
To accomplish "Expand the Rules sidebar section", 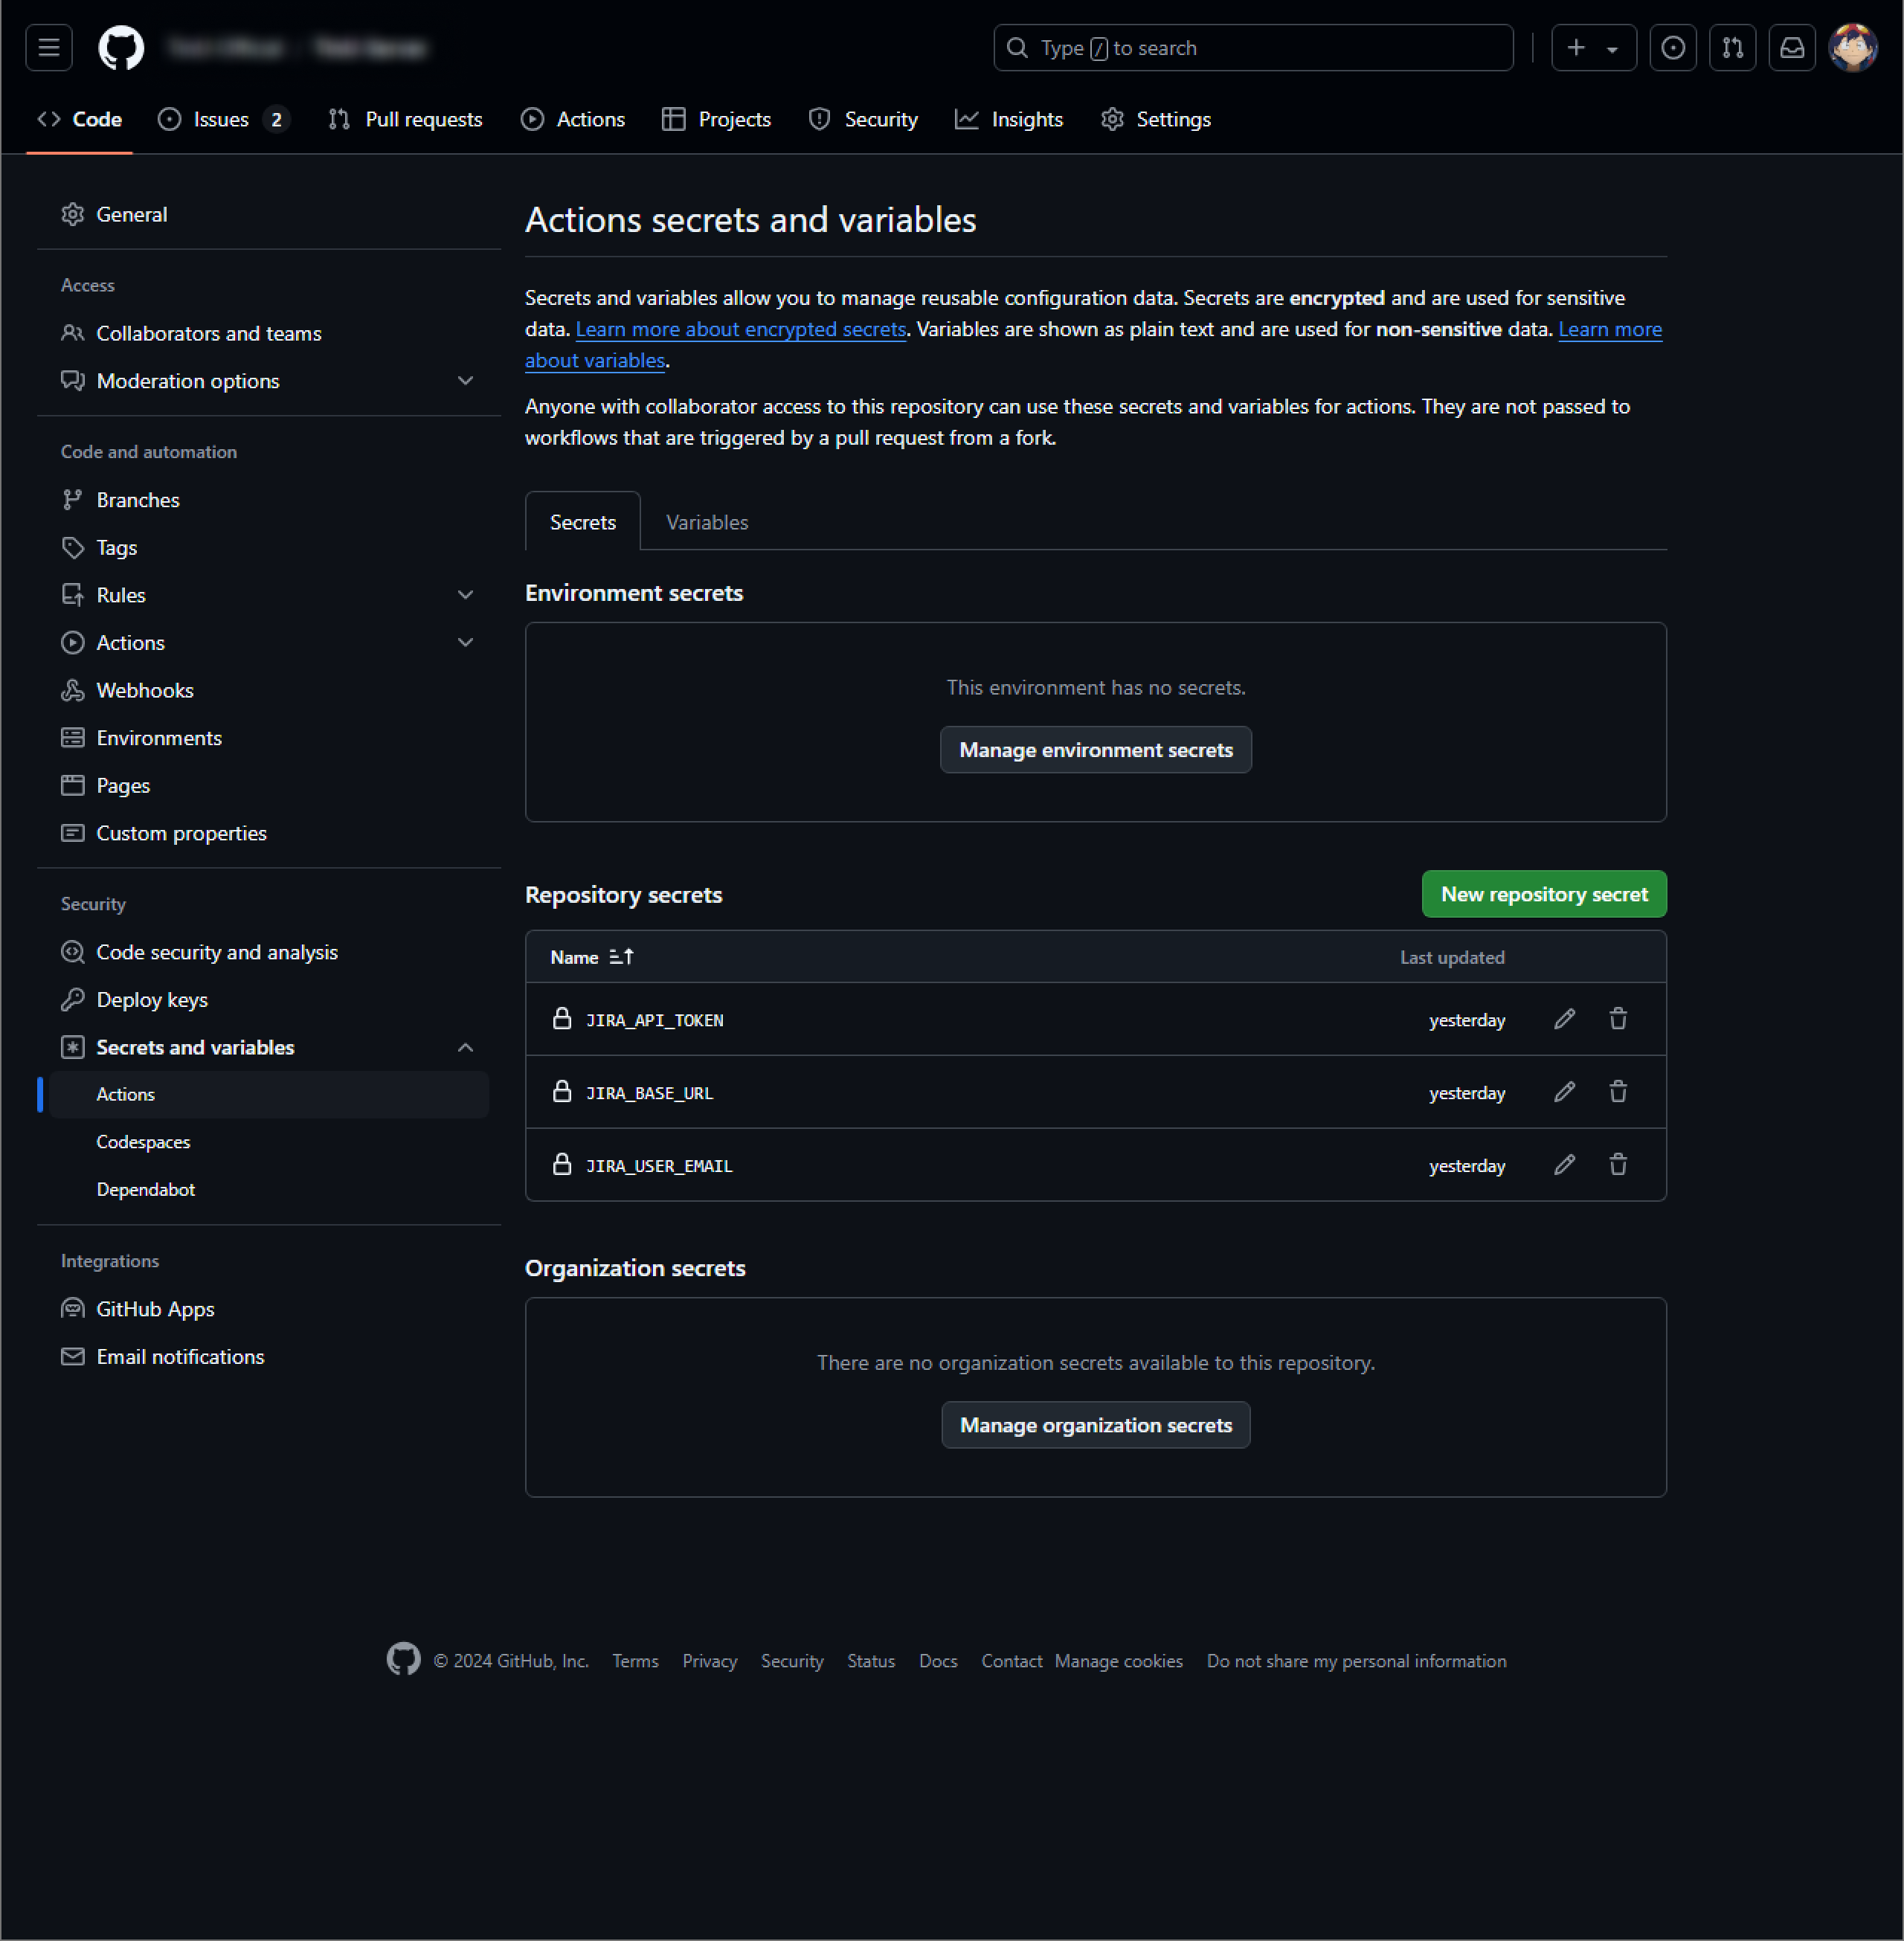I will tap(465, 595).
